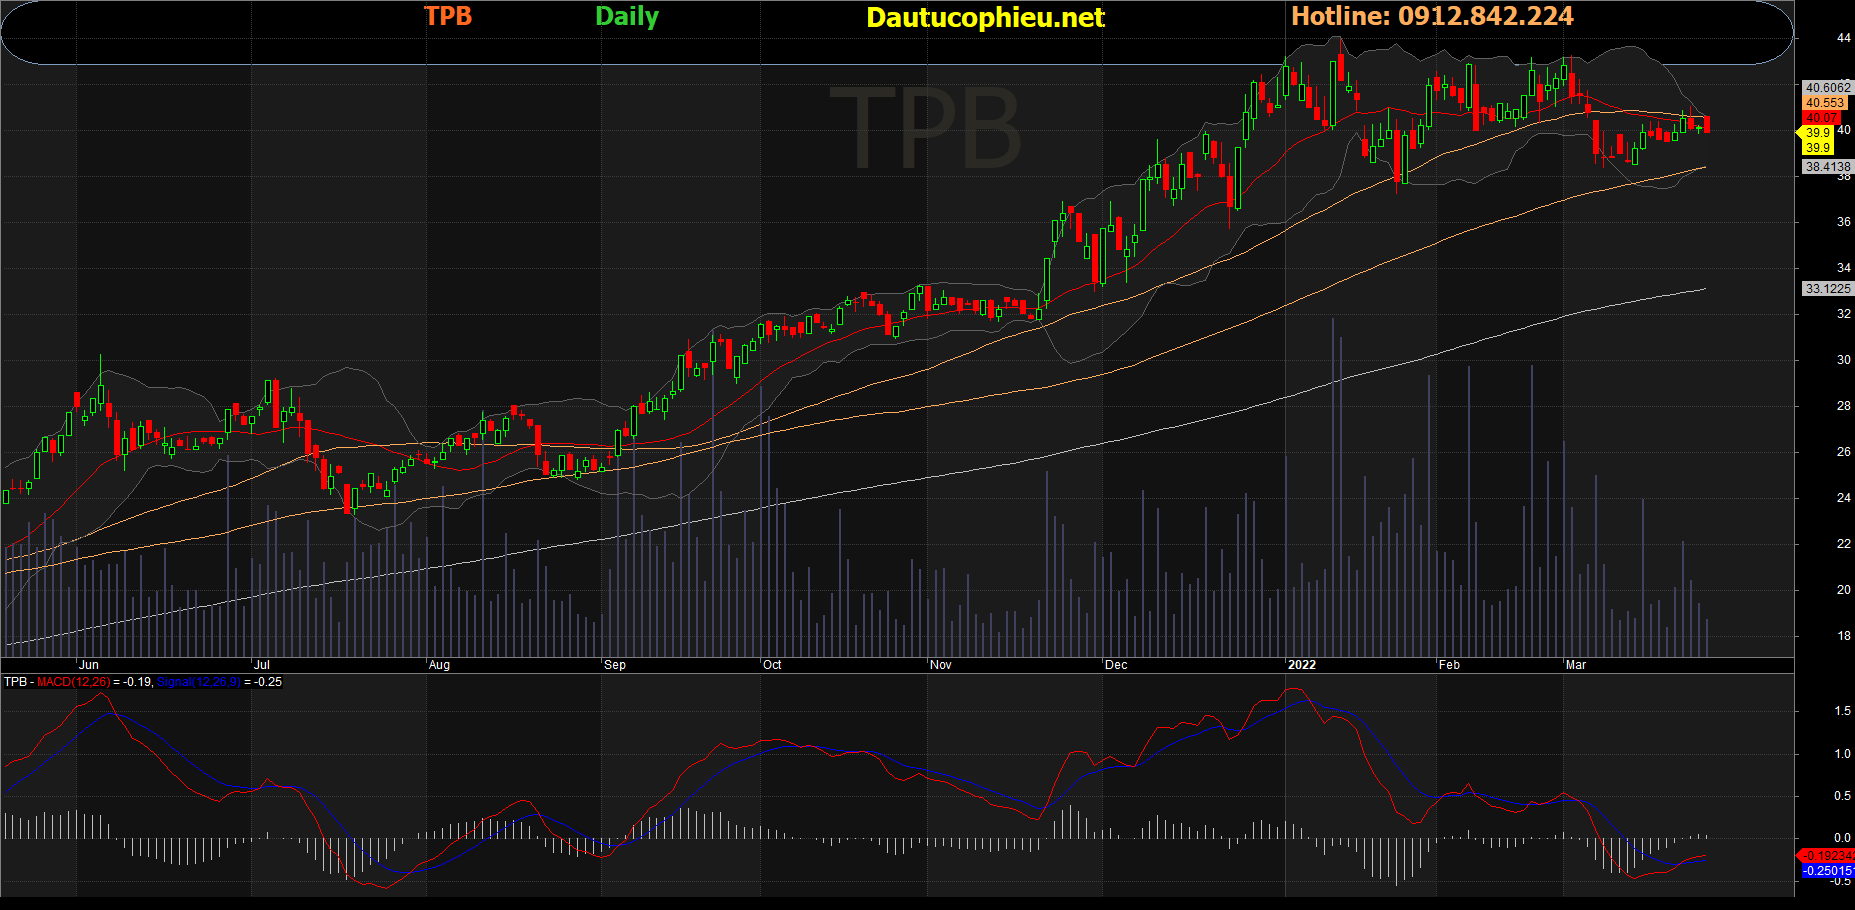Select the red 40.07 price tag
Screen dimensions: 1855x910
pos(1821,118)
